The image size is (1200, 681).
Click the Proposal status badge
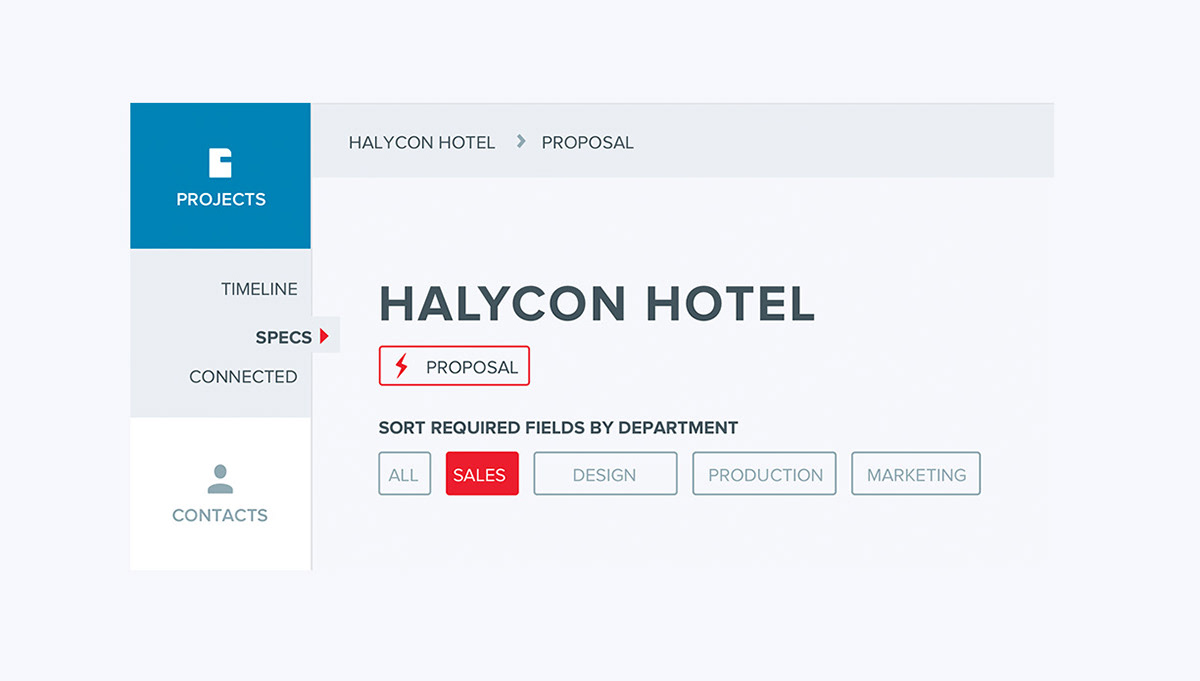[454, 366]
